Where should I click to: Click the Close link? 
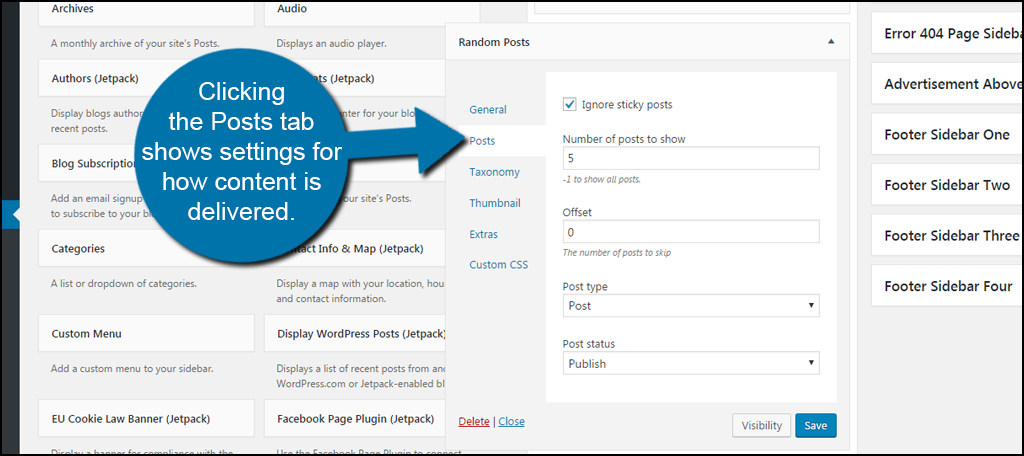[511, 421]
